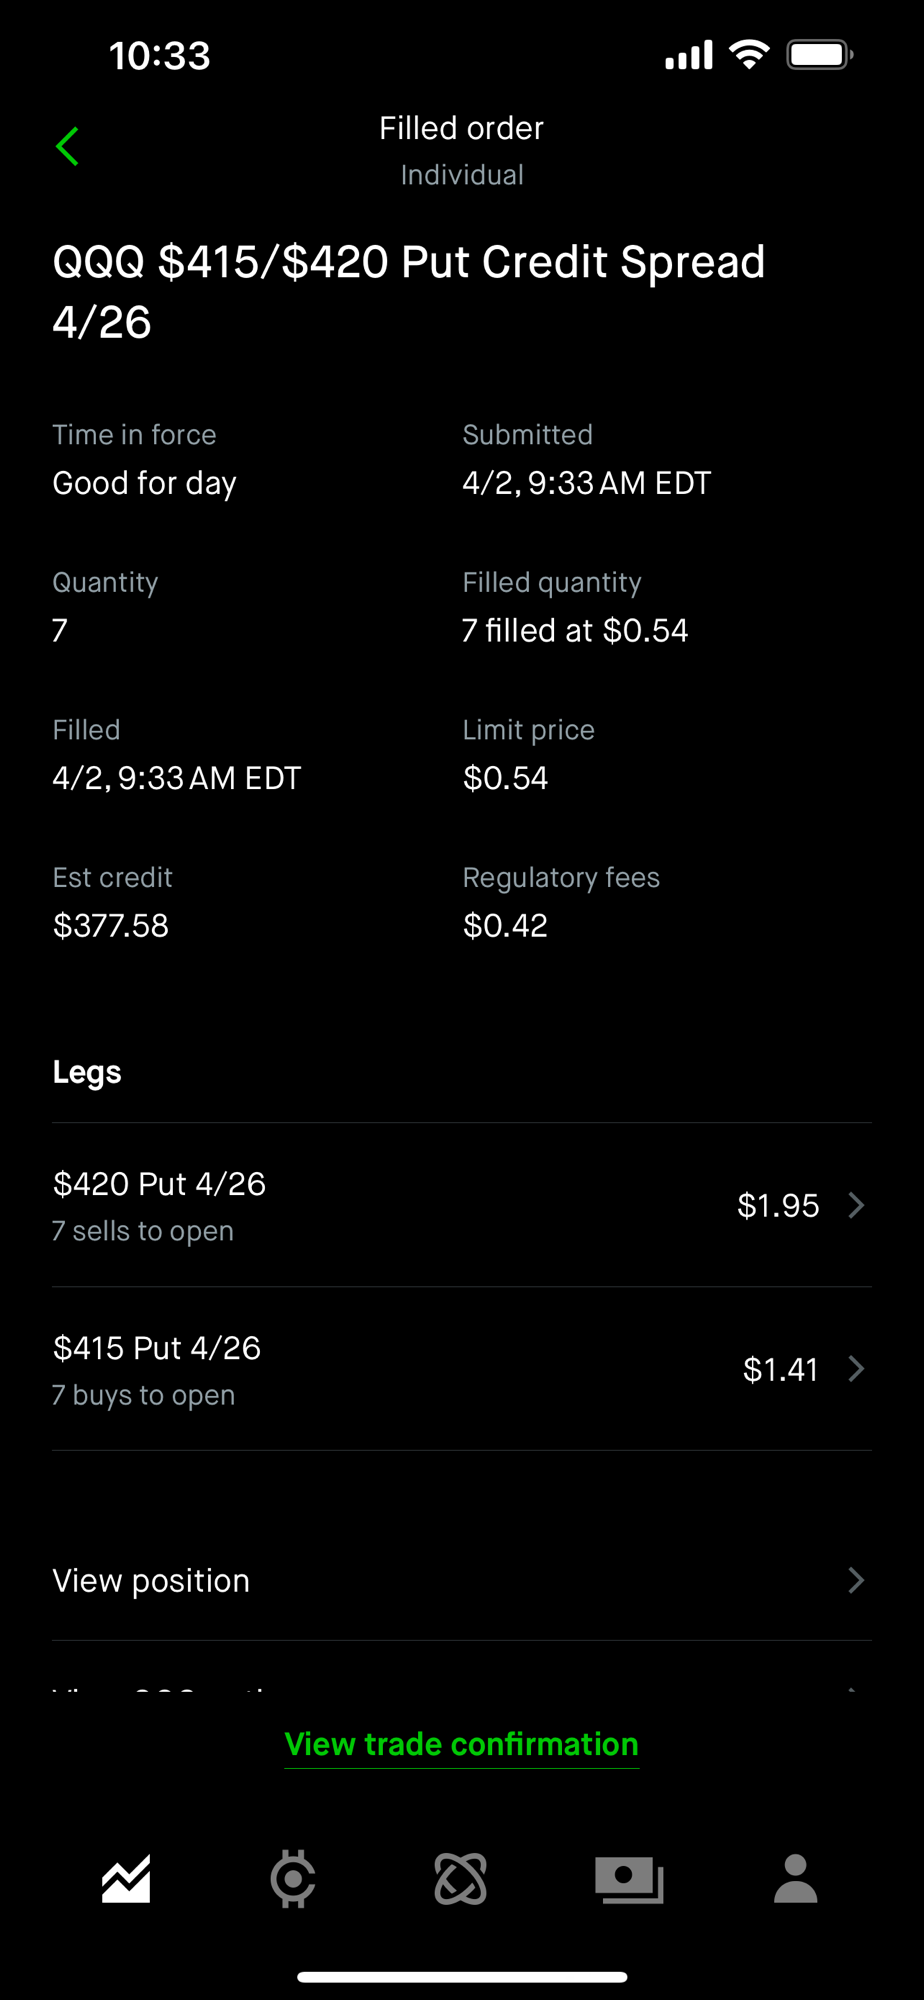Tap the View position label
The image size is (924, 2000).
point(151,1581)
